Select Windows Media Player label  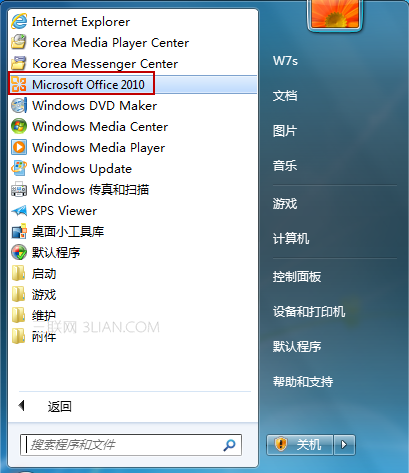pos(99,148)
